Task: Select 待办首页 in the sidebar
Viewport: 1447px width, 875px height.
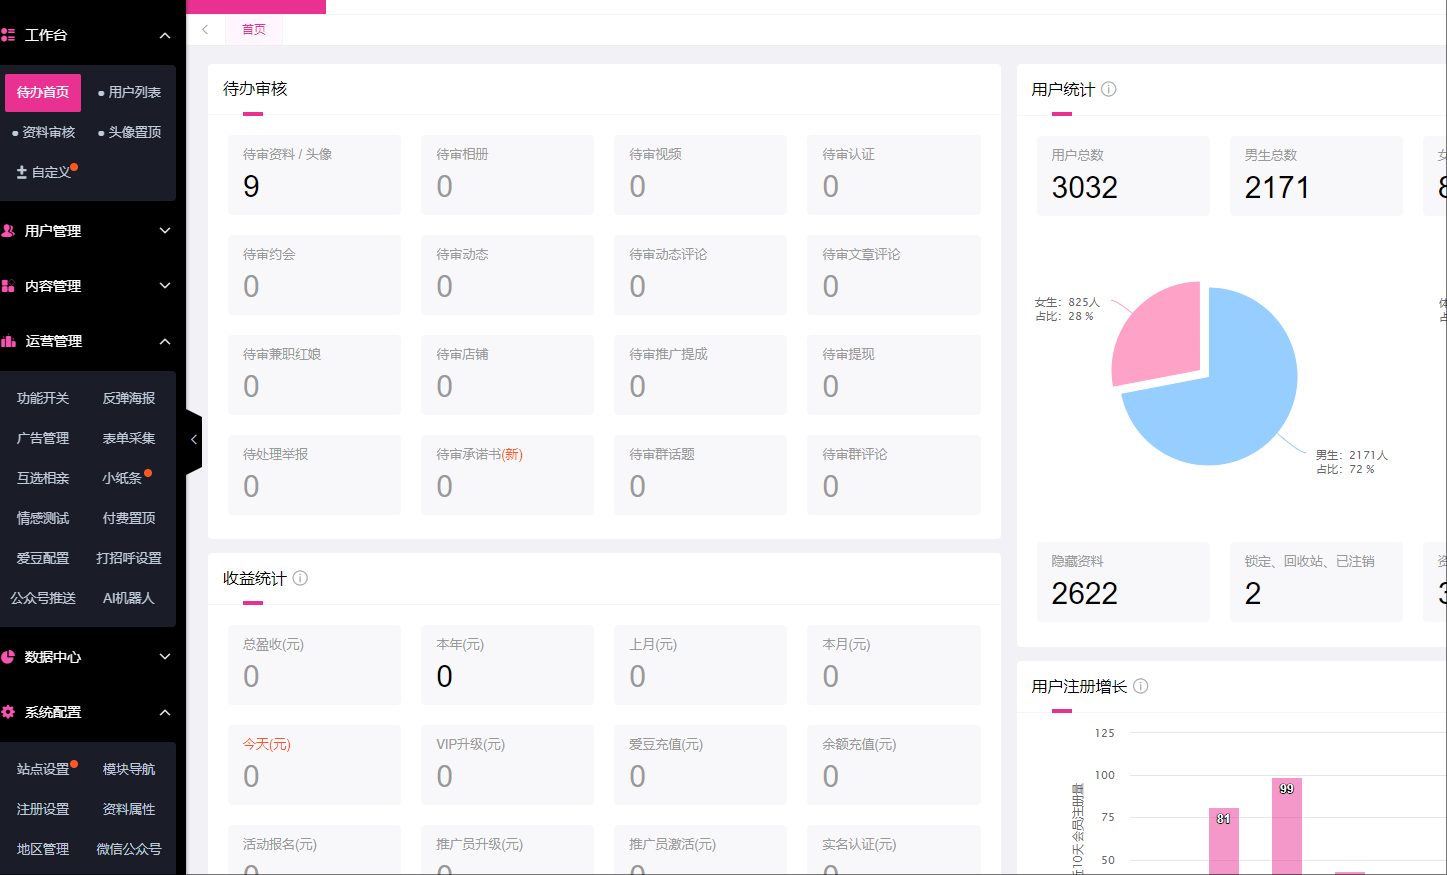Action: tap(43, 92)
